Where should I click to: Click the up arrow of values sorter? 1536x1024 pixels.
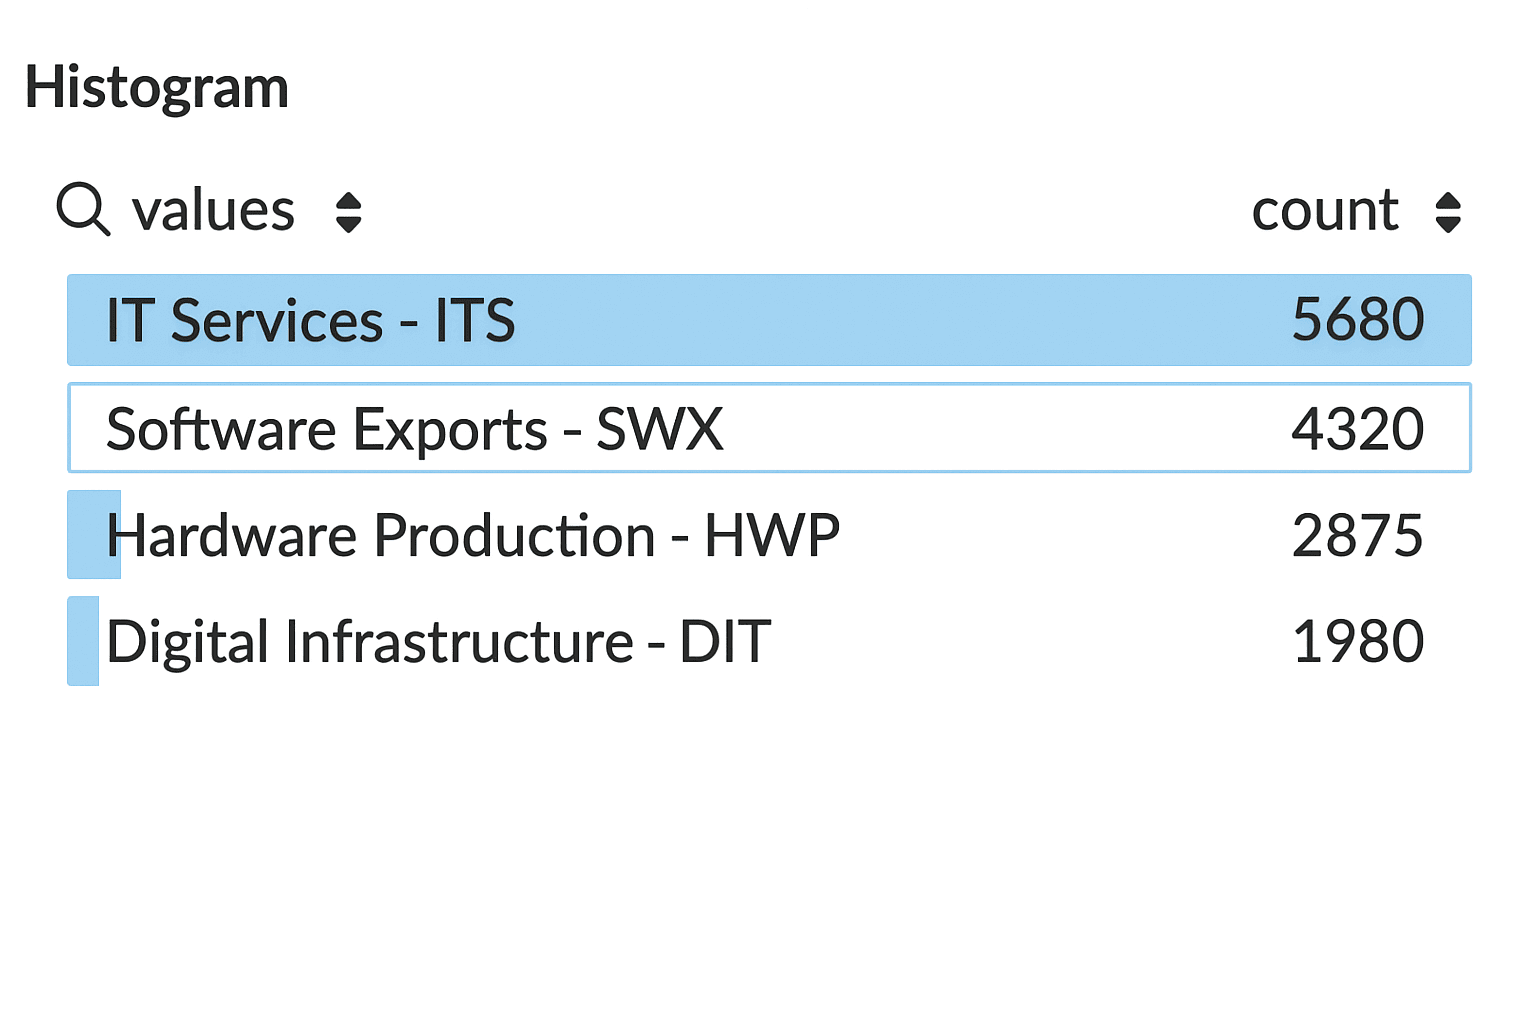click(x=348, y=200)
